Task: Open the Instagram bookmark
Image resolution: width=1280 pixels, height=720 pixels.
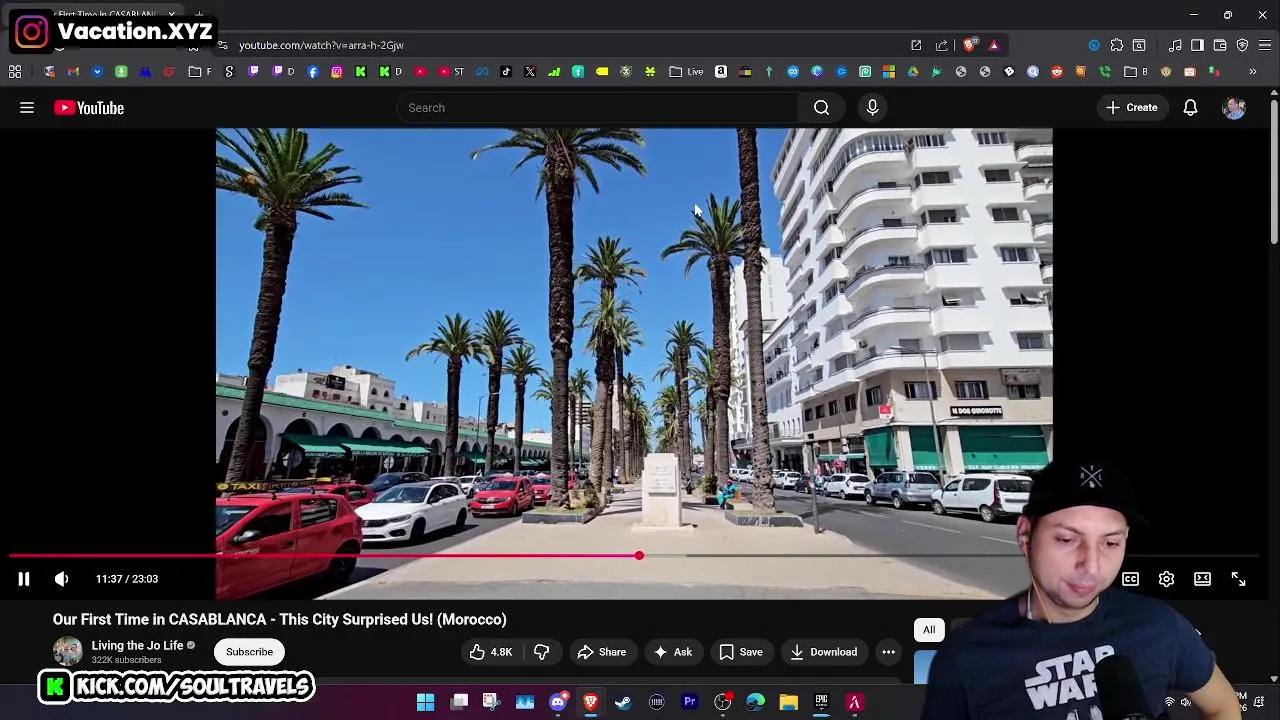Action: tap(337, 71)
